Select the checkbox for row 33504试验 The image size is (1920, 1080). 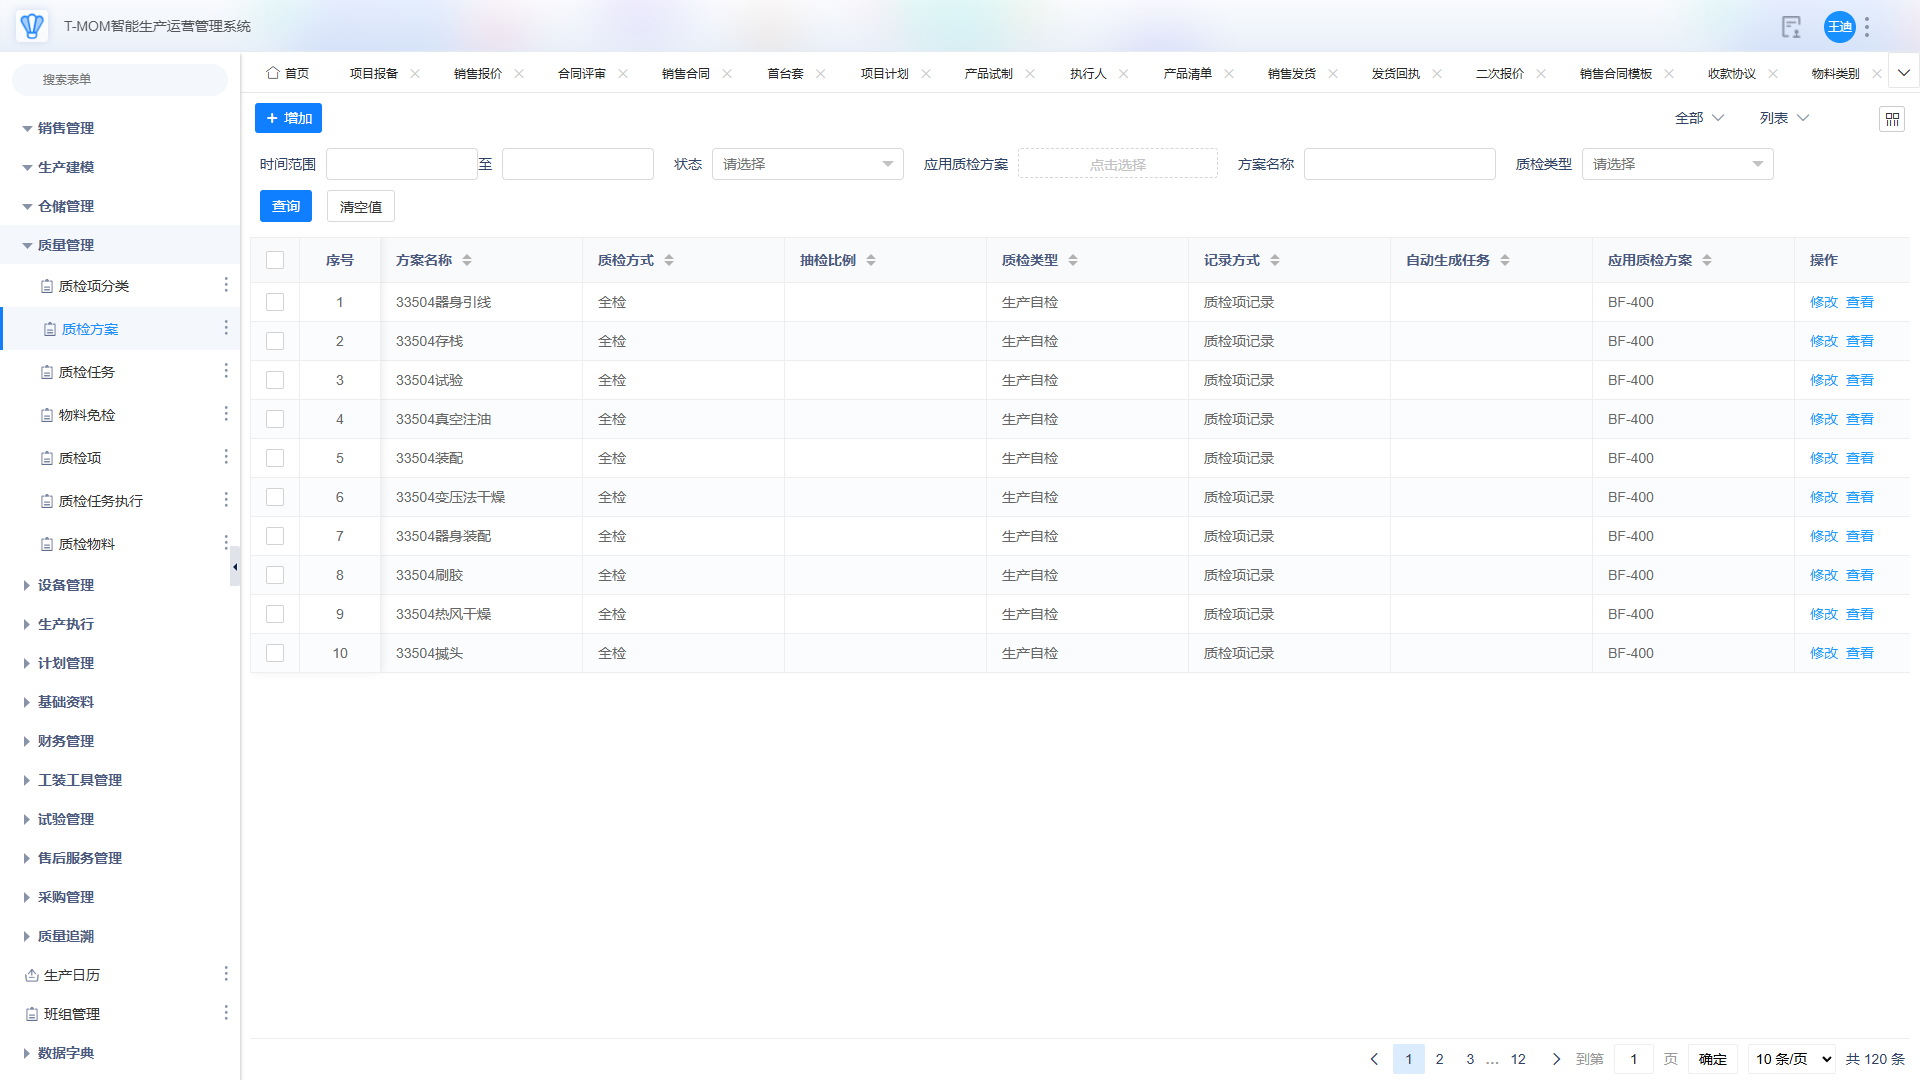[275, 380]
